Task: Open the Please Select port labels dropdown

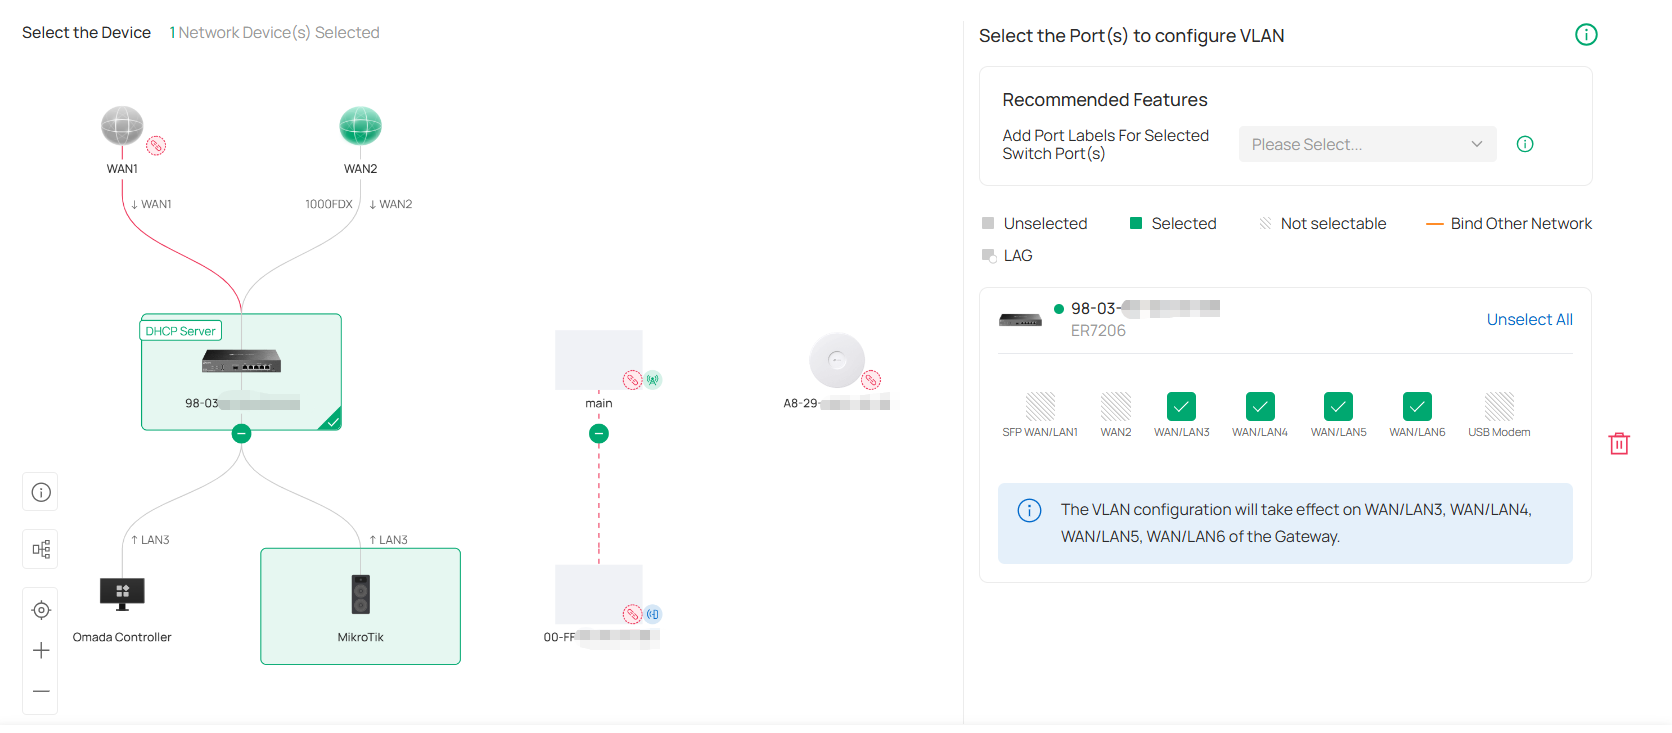Action: click(x=1367, y=144)
